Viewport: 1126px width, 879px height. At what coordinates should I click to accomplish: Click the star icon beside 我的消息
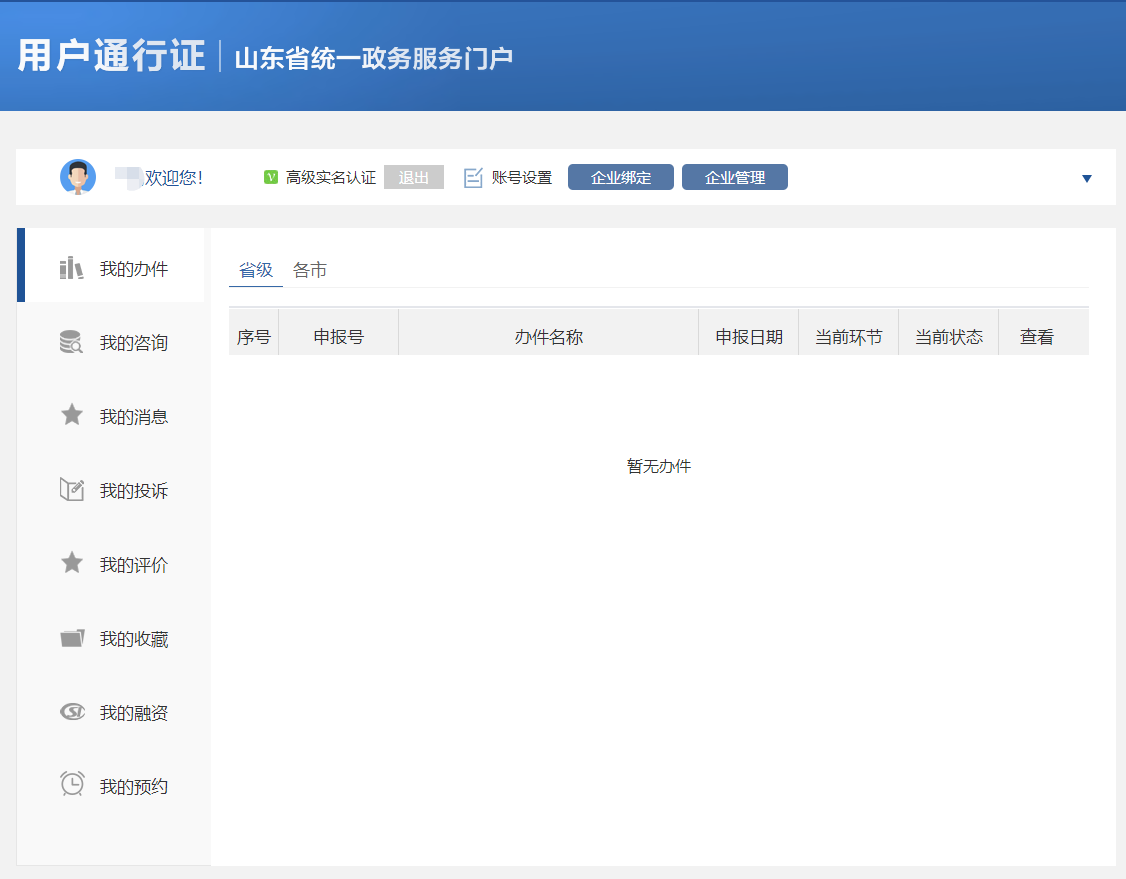tap(72, 415)
